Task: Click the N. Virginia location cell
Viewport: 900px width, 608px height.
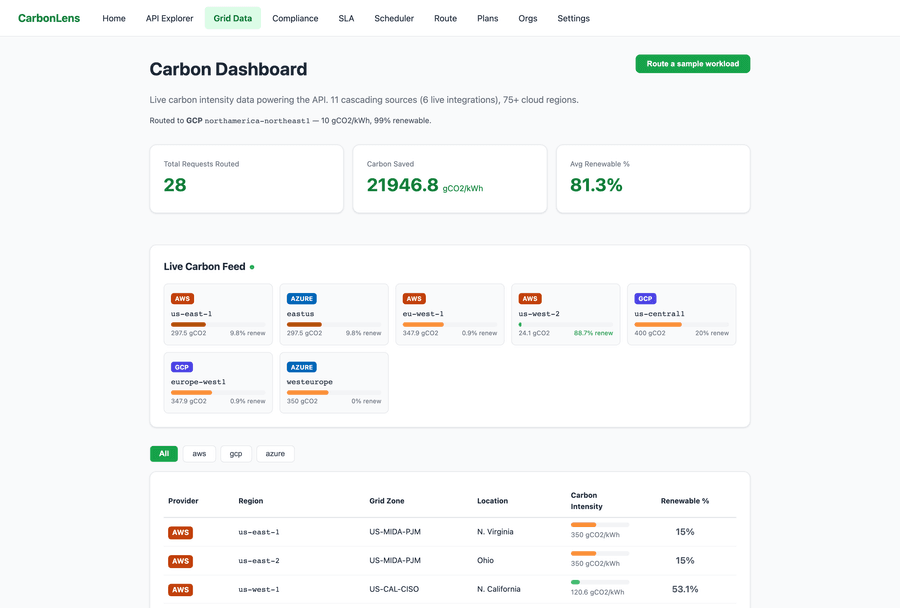Action: pos(495,532)
